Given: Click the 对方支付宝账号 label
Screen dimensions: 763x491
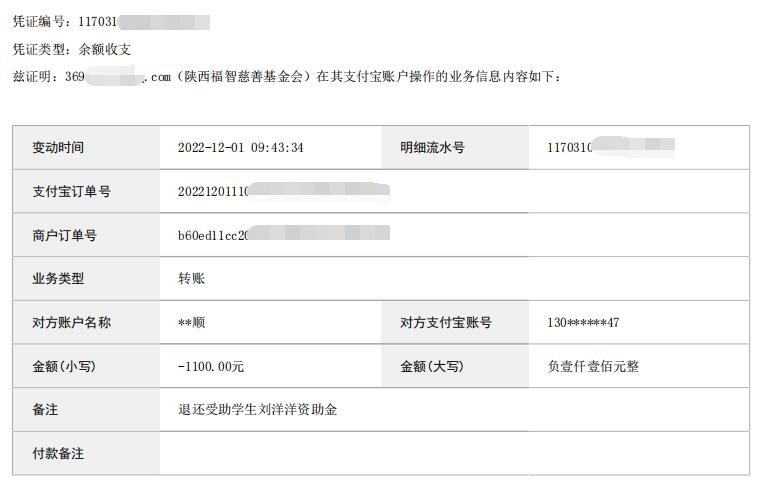Looking at the screenshot, I should pos(446,322).
